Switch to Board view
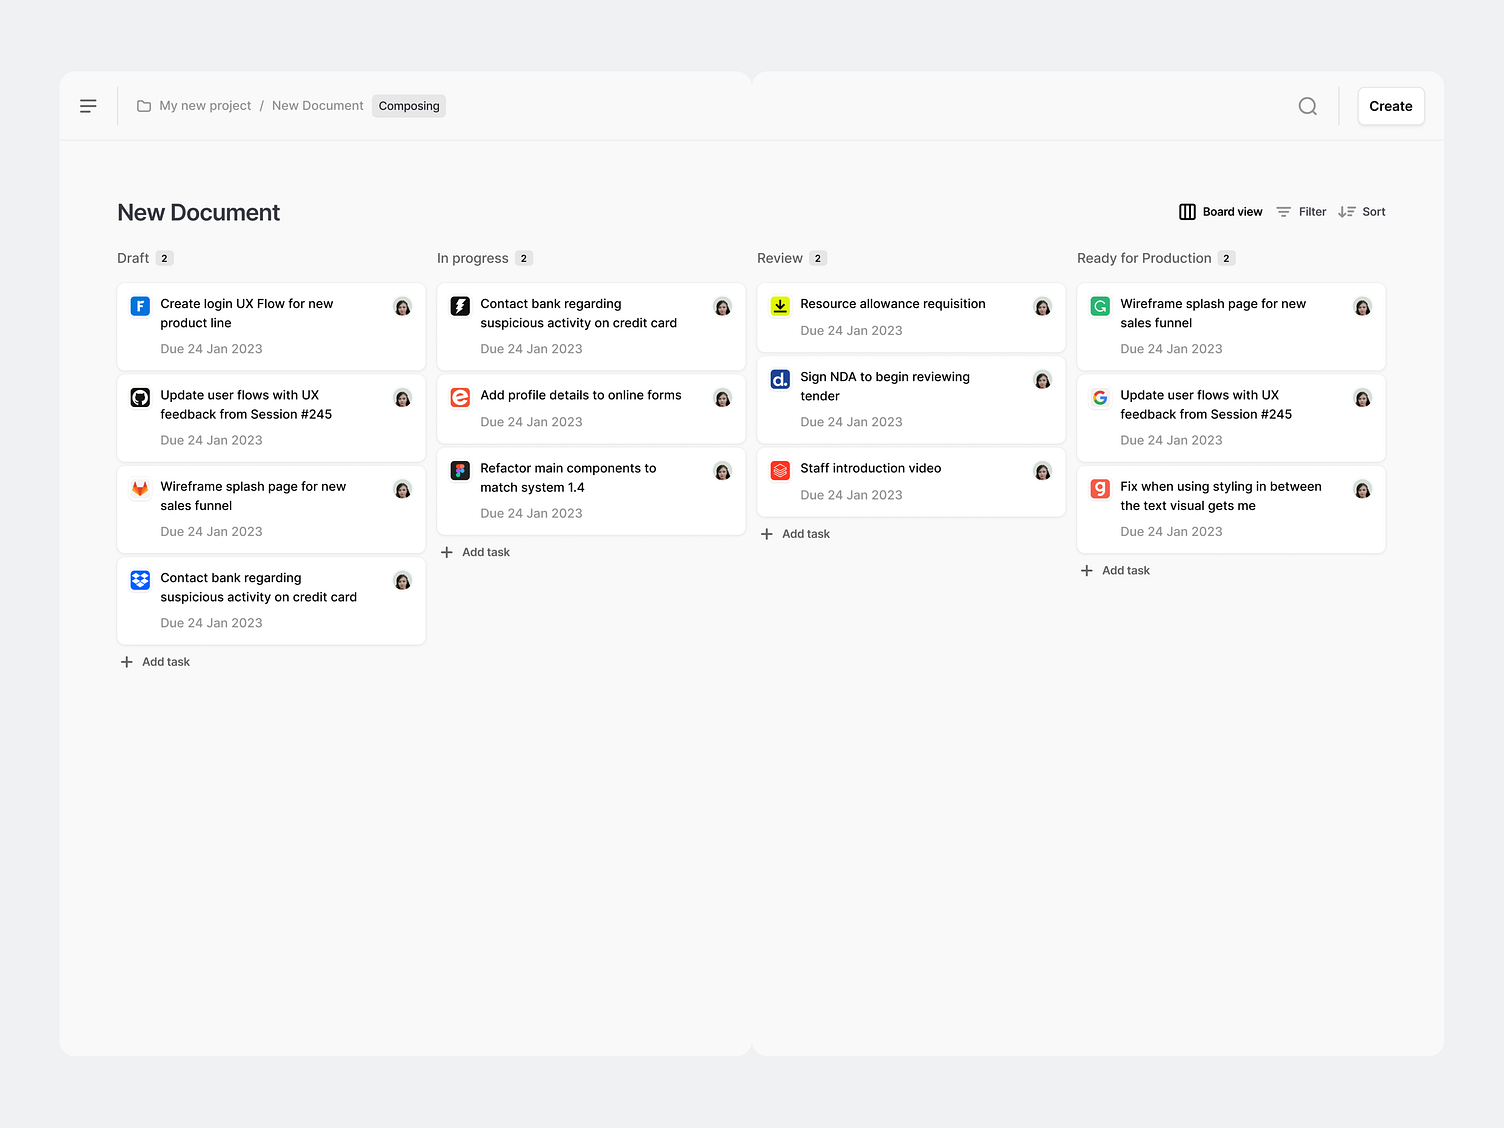Image resolution: width=1504 pixels, height=1128 pixels. tap(1220, 211)
